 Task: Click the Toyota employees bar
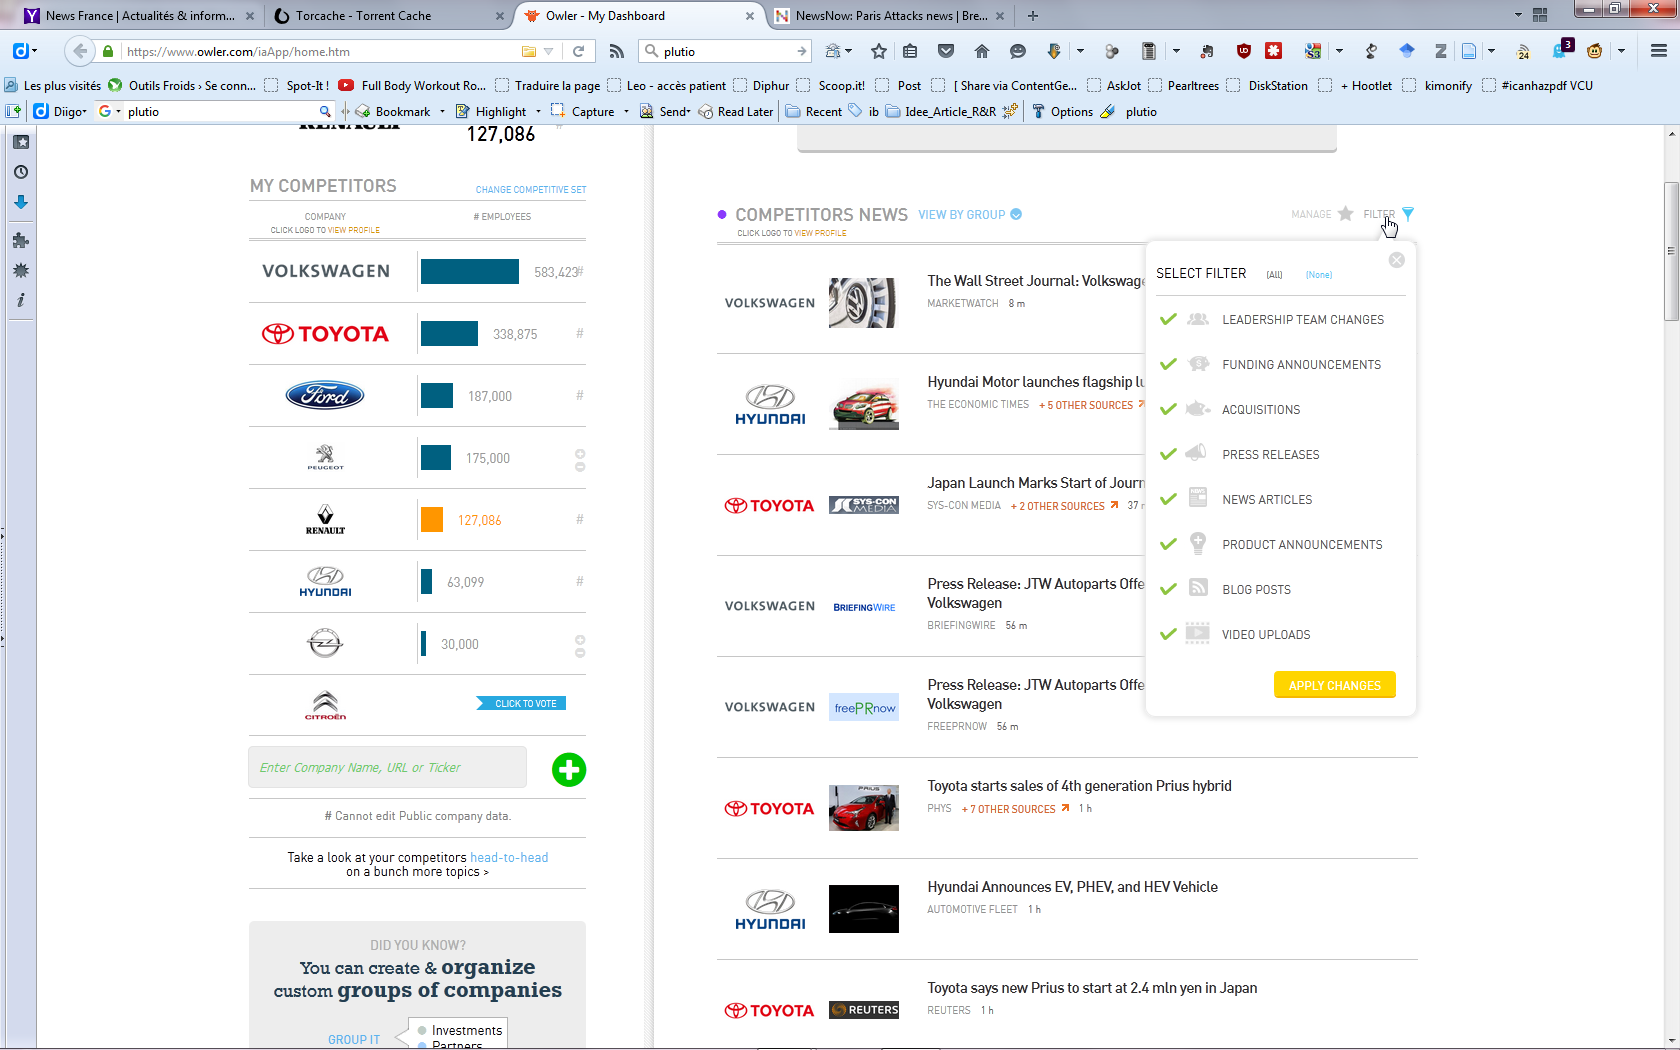[x=449, y=334]
